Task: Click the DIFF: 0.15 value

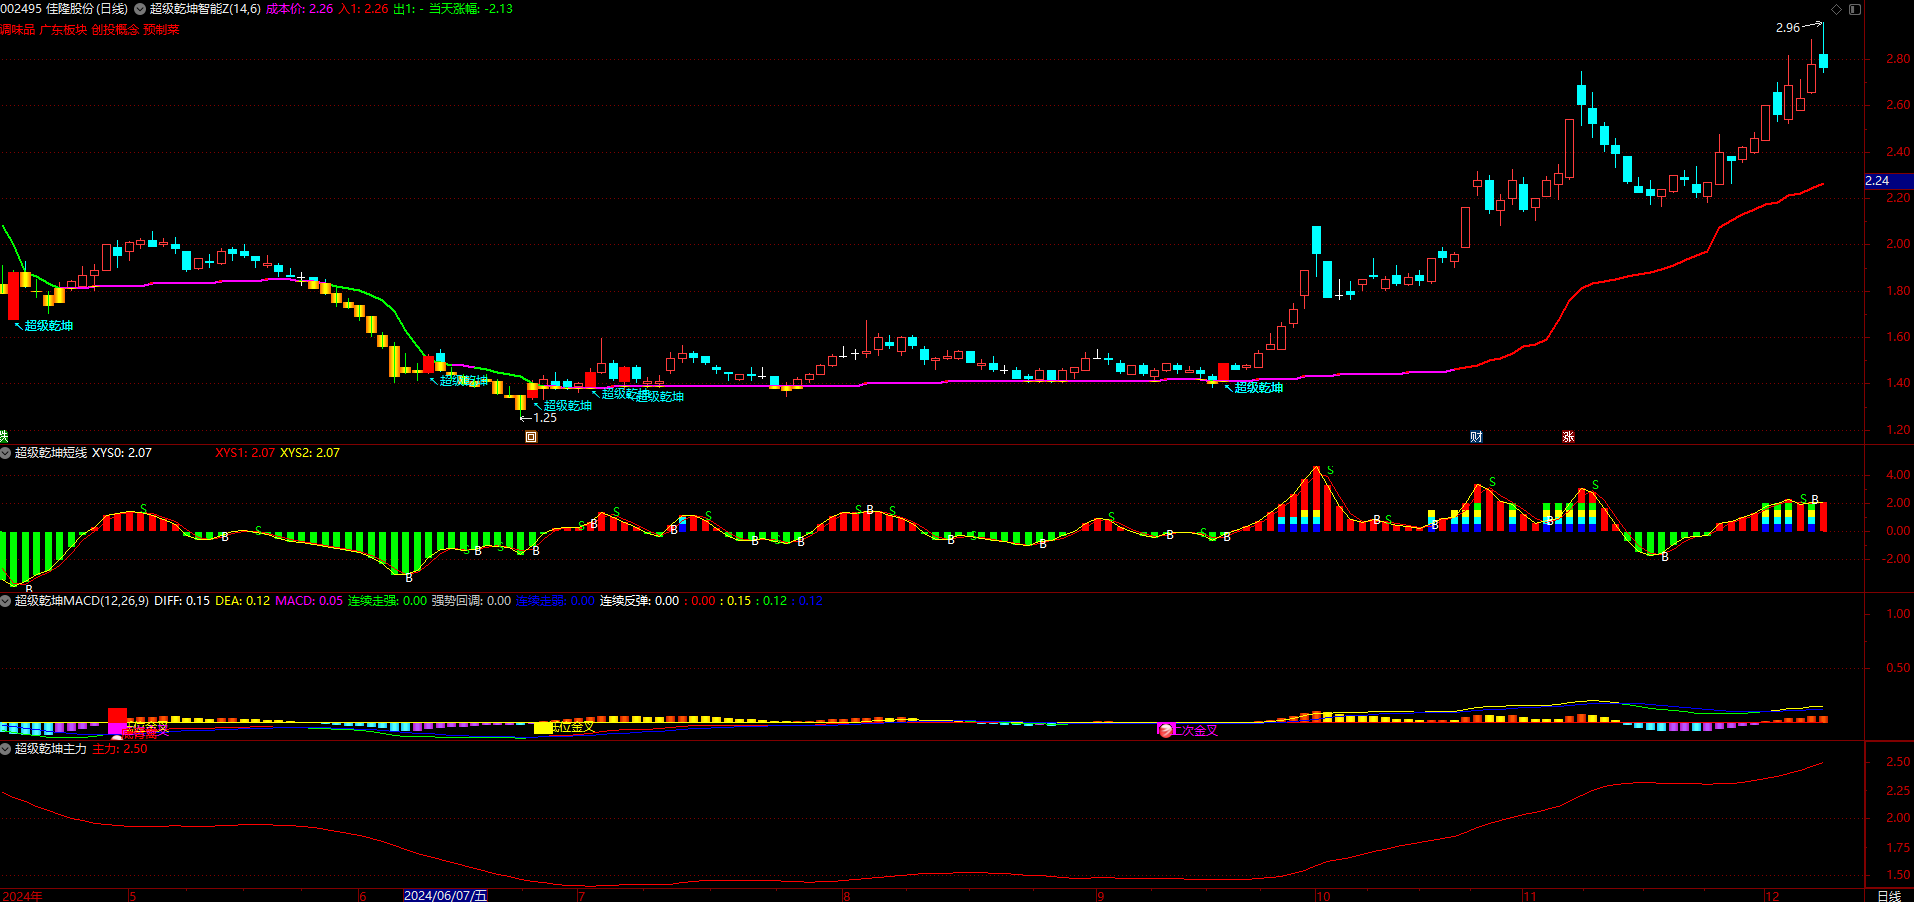Action: (182, 601)
